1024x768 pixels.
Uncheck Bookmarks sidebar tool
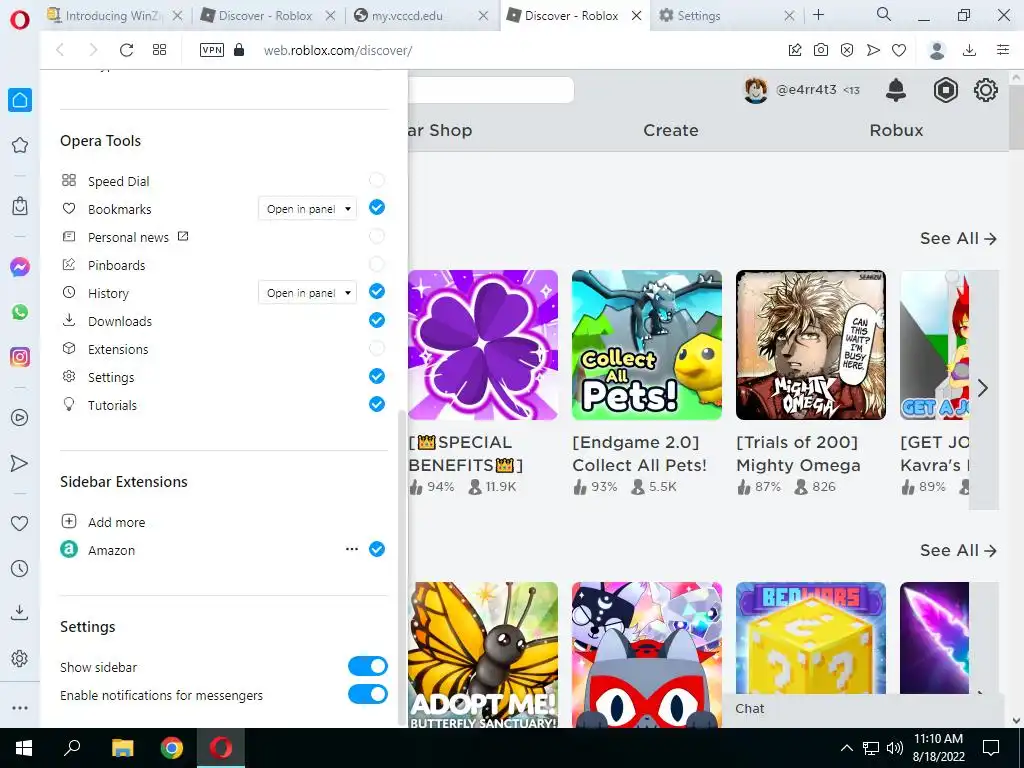(x=377, y=208)
